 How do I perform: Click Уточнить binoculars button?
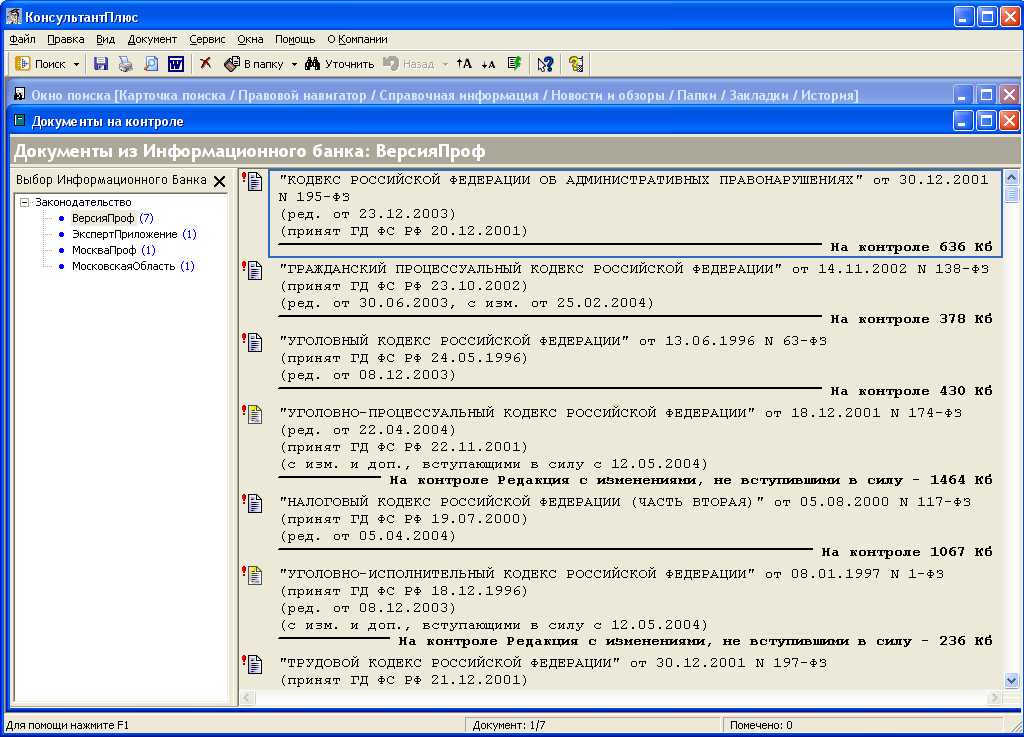[340, 64]
